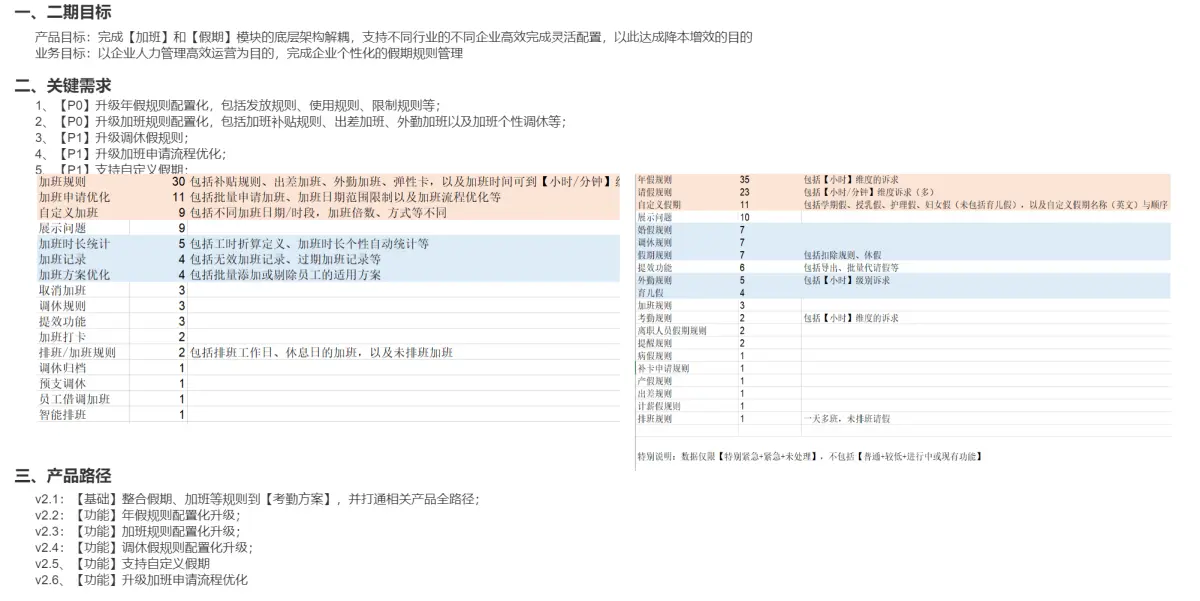Click the P1 requirement '升级加班申请流程优化'

[131, 154]
